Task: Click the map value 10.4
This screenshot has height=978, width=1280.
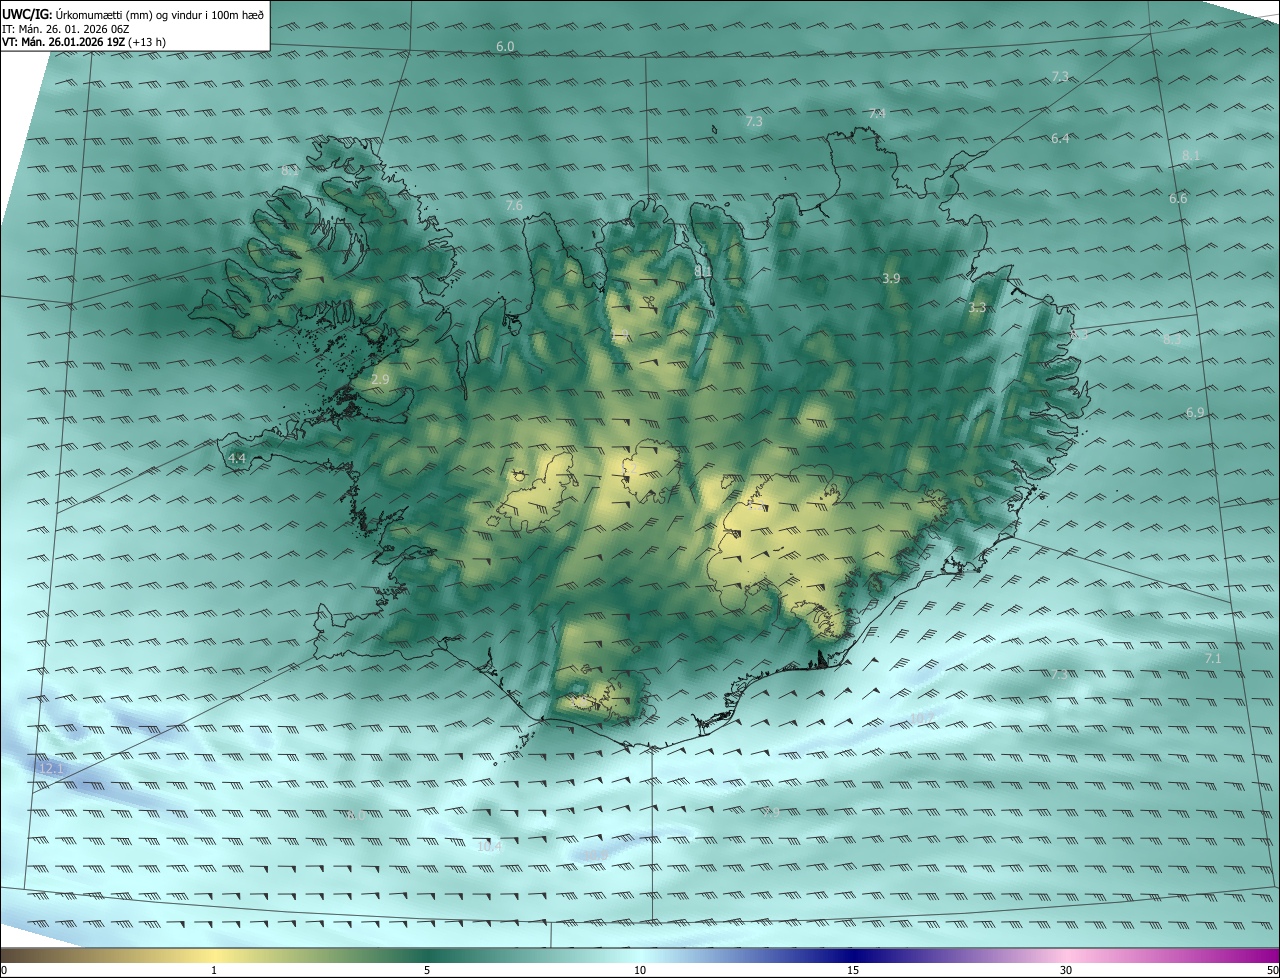Action: coord(490,846)
